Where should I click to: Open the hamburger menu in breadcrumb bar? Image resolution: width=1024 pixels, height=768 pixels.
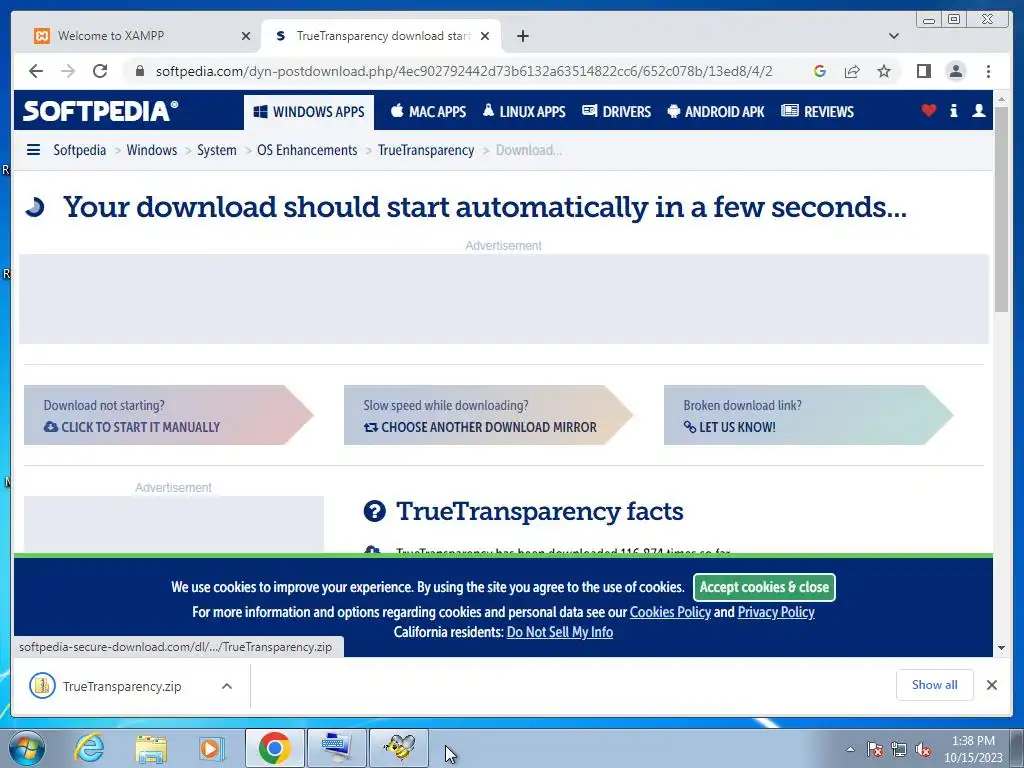tap(33, 150)
